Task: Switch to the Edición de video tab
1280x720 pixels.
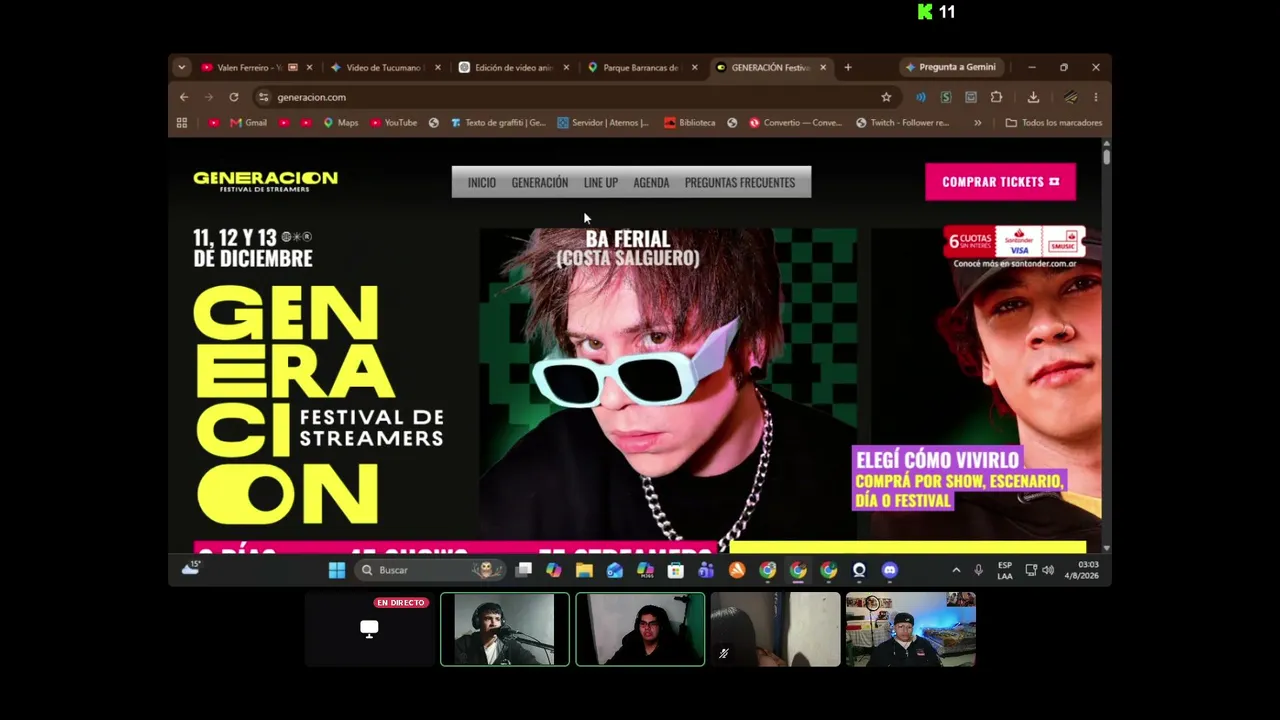Action: [514, 67]
